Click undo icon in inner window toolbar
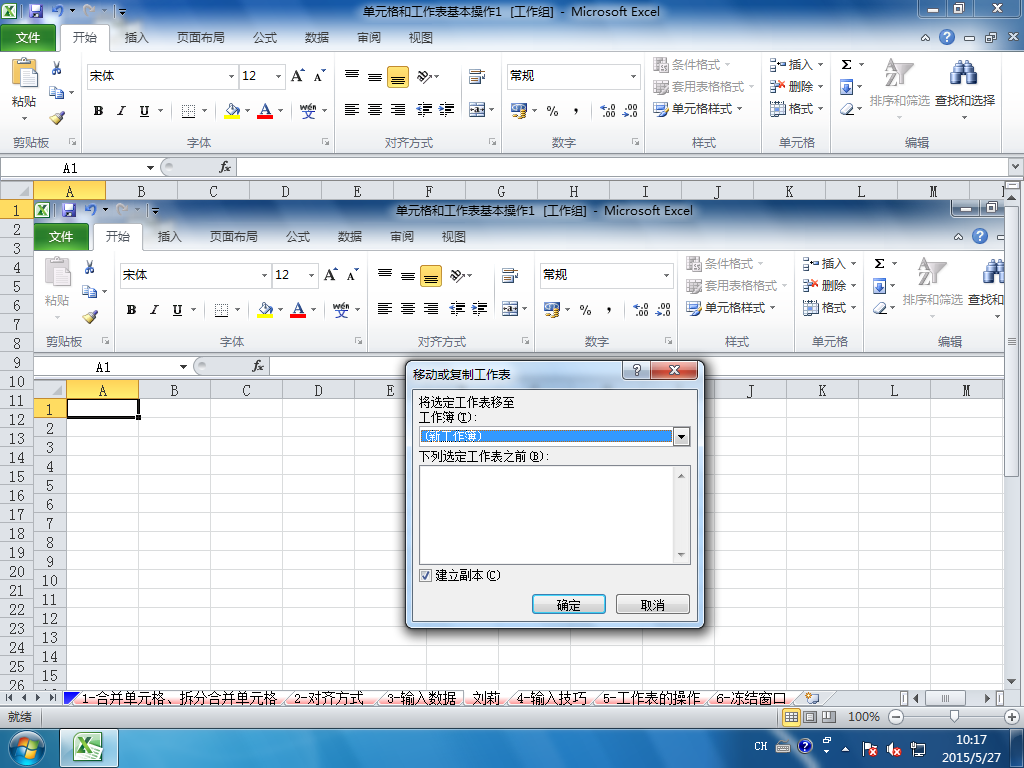1024x768 pixels. [x=90, y=210]
